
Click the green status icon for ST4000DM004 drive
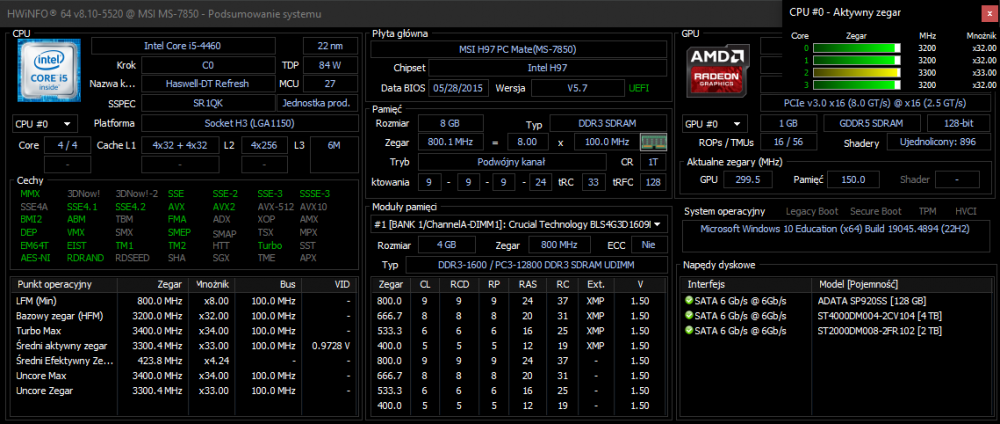tap(689, 316)
